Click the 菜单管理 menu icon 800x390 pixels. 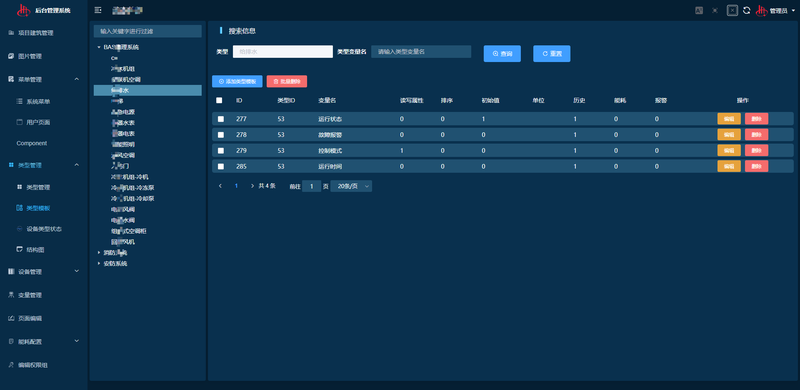(x=11, y=79)
